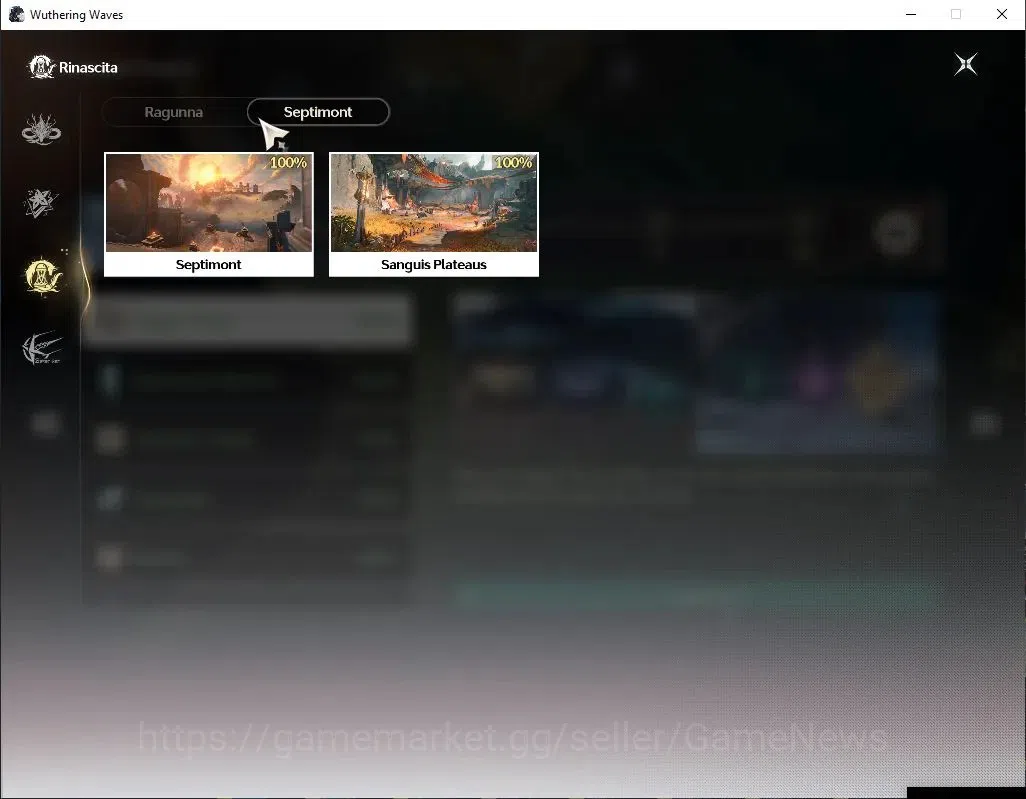Close the Wuthering Waves window
Image resolution: width=1026 pixels, height=799 pixels.
click(x=1002, y=14)
